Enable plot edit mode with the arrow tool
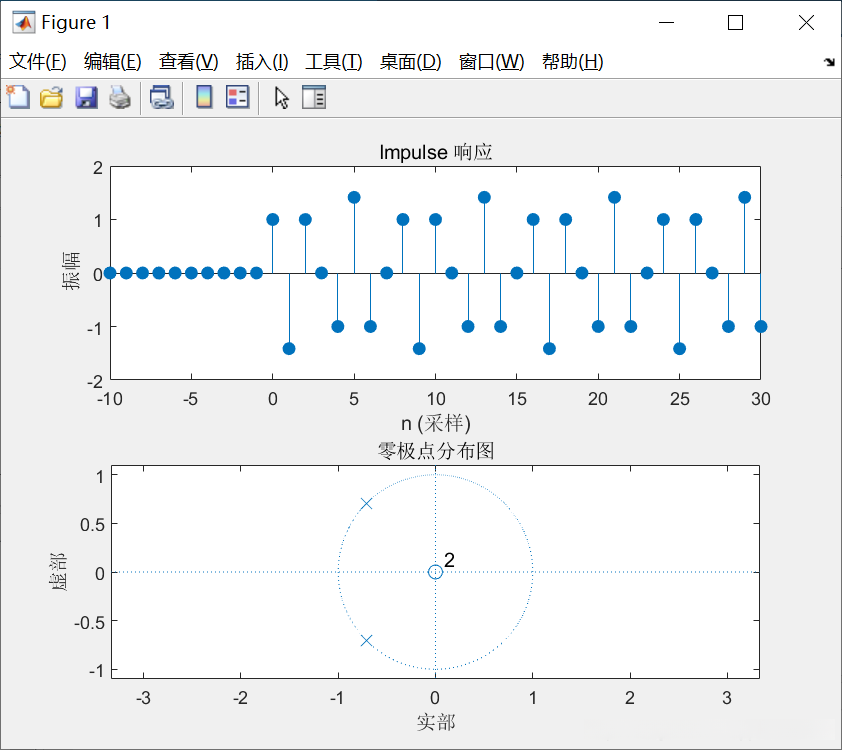Viewport: 842px width, 750px height. click(x=279, y=97)
